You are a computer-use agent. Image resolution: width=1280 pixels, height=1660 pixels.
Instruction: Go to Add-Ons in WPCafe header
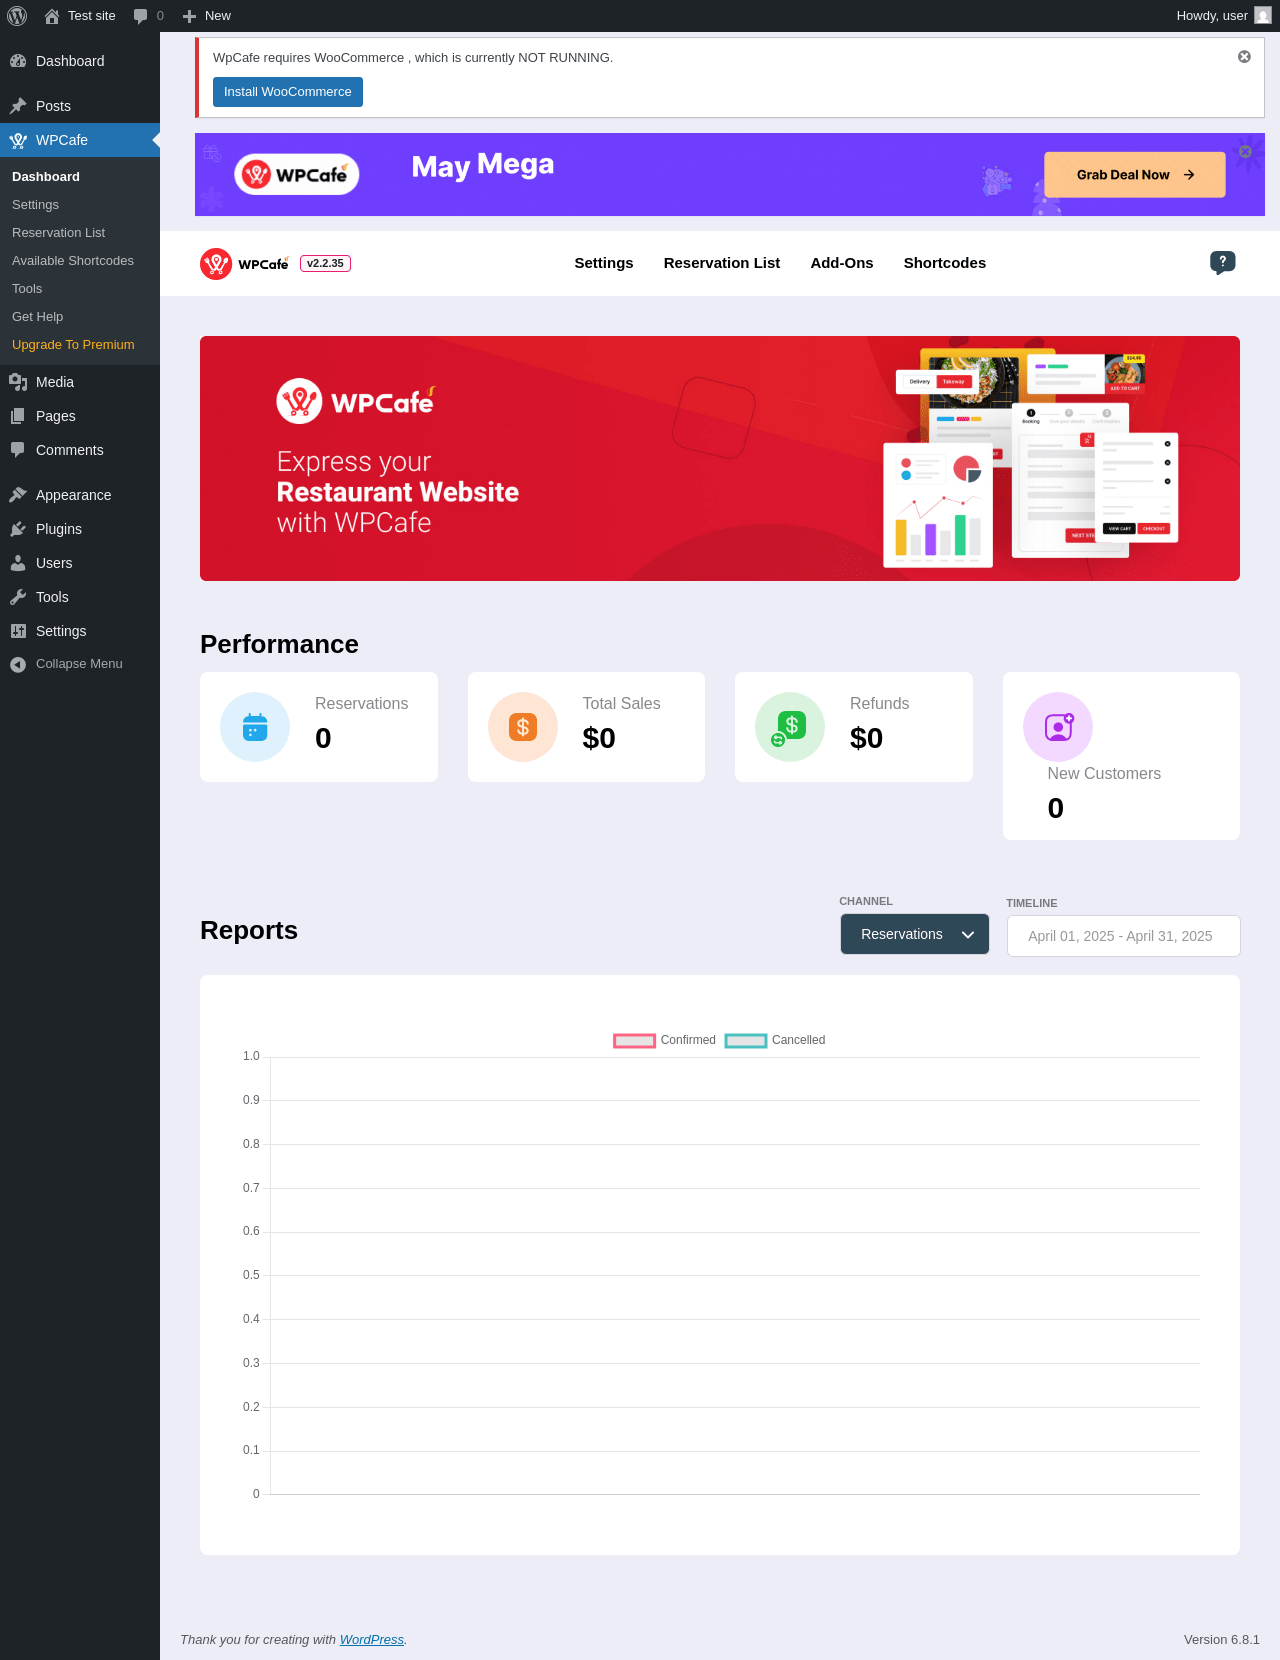click(842, 263)
